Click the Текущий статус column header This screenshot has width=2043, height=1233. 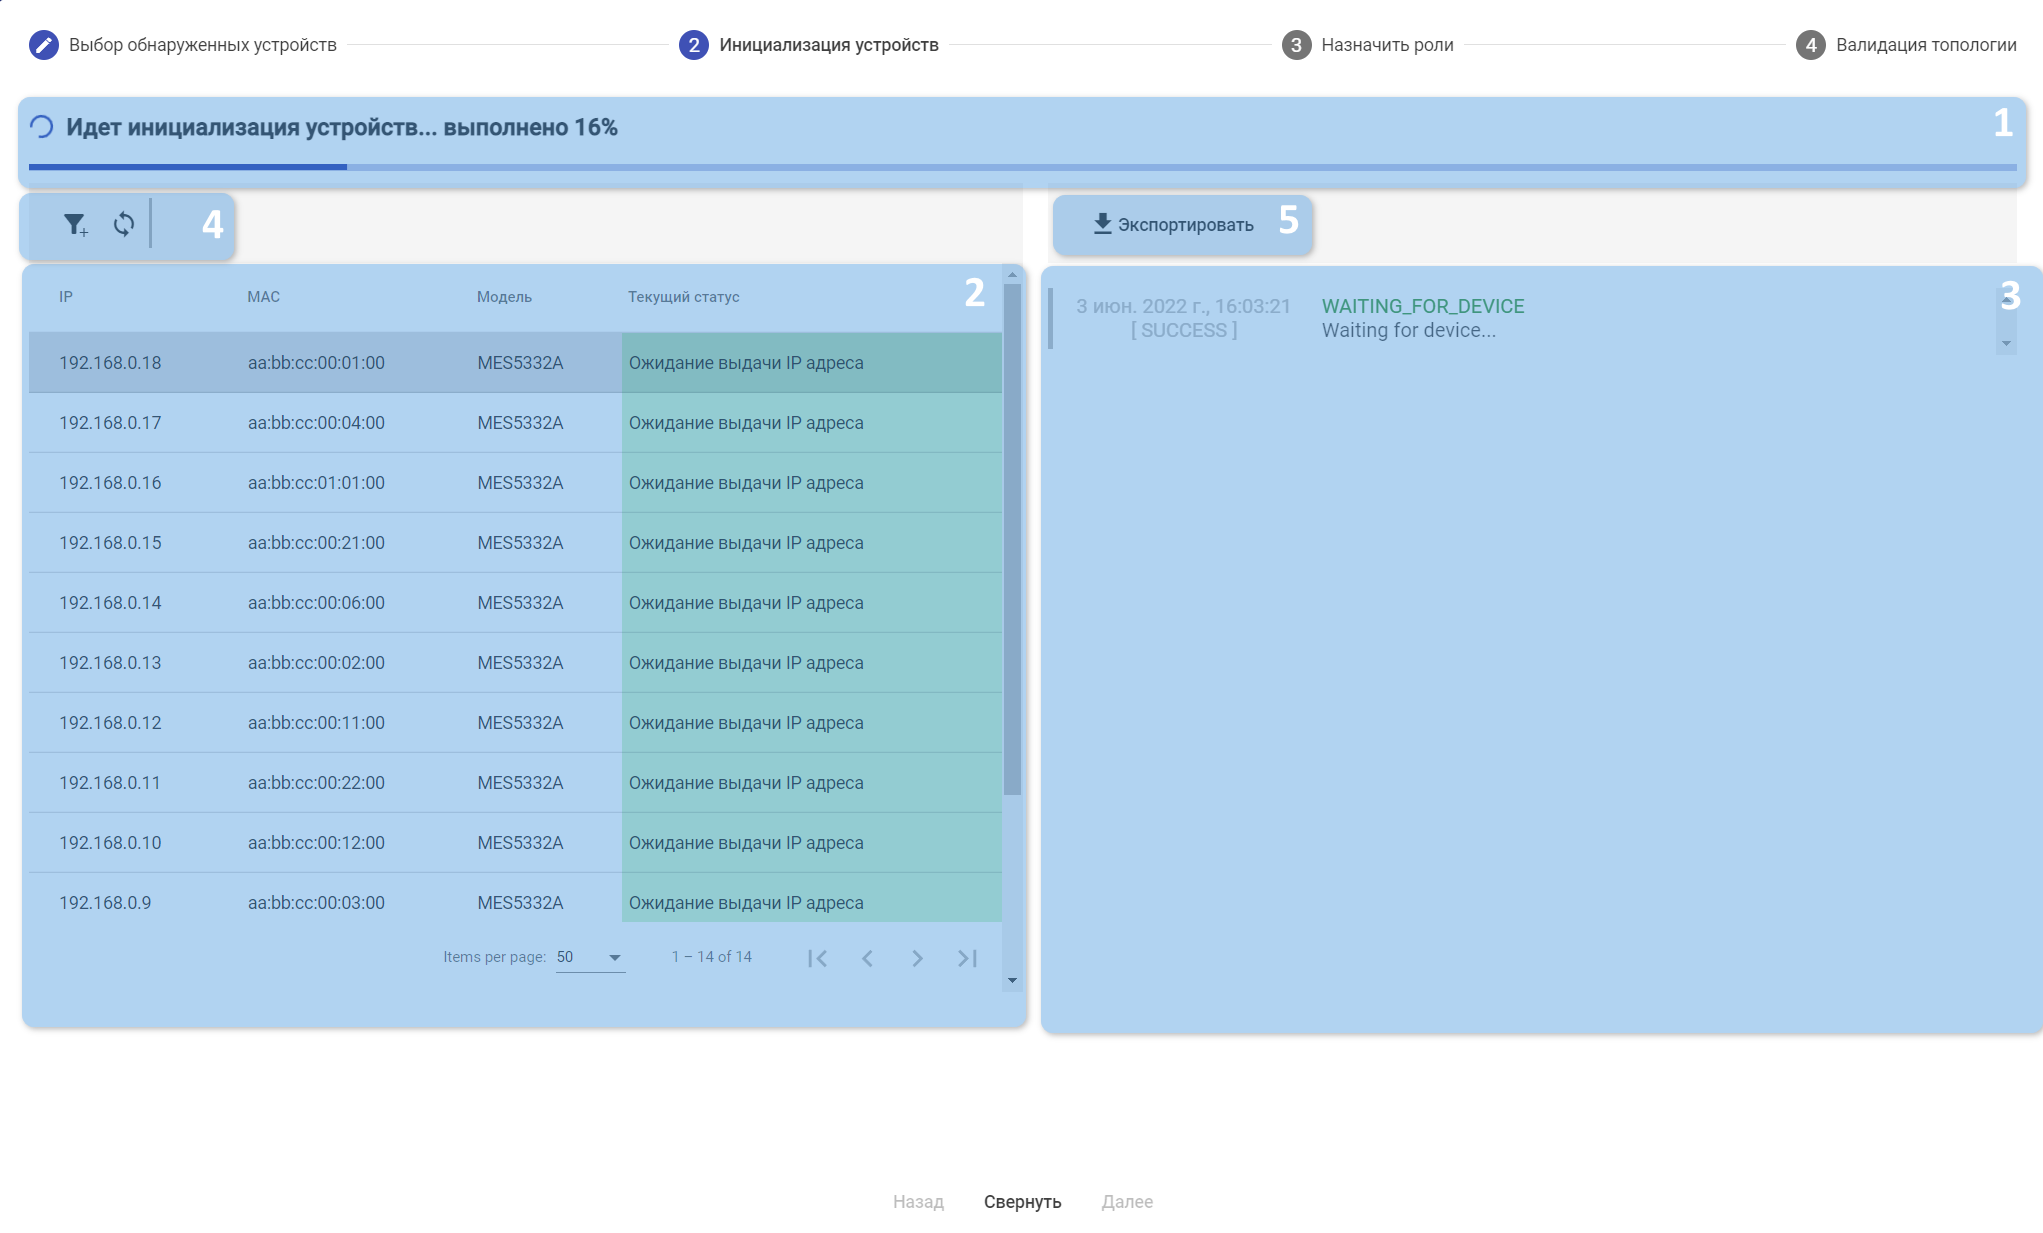[684, 297]
